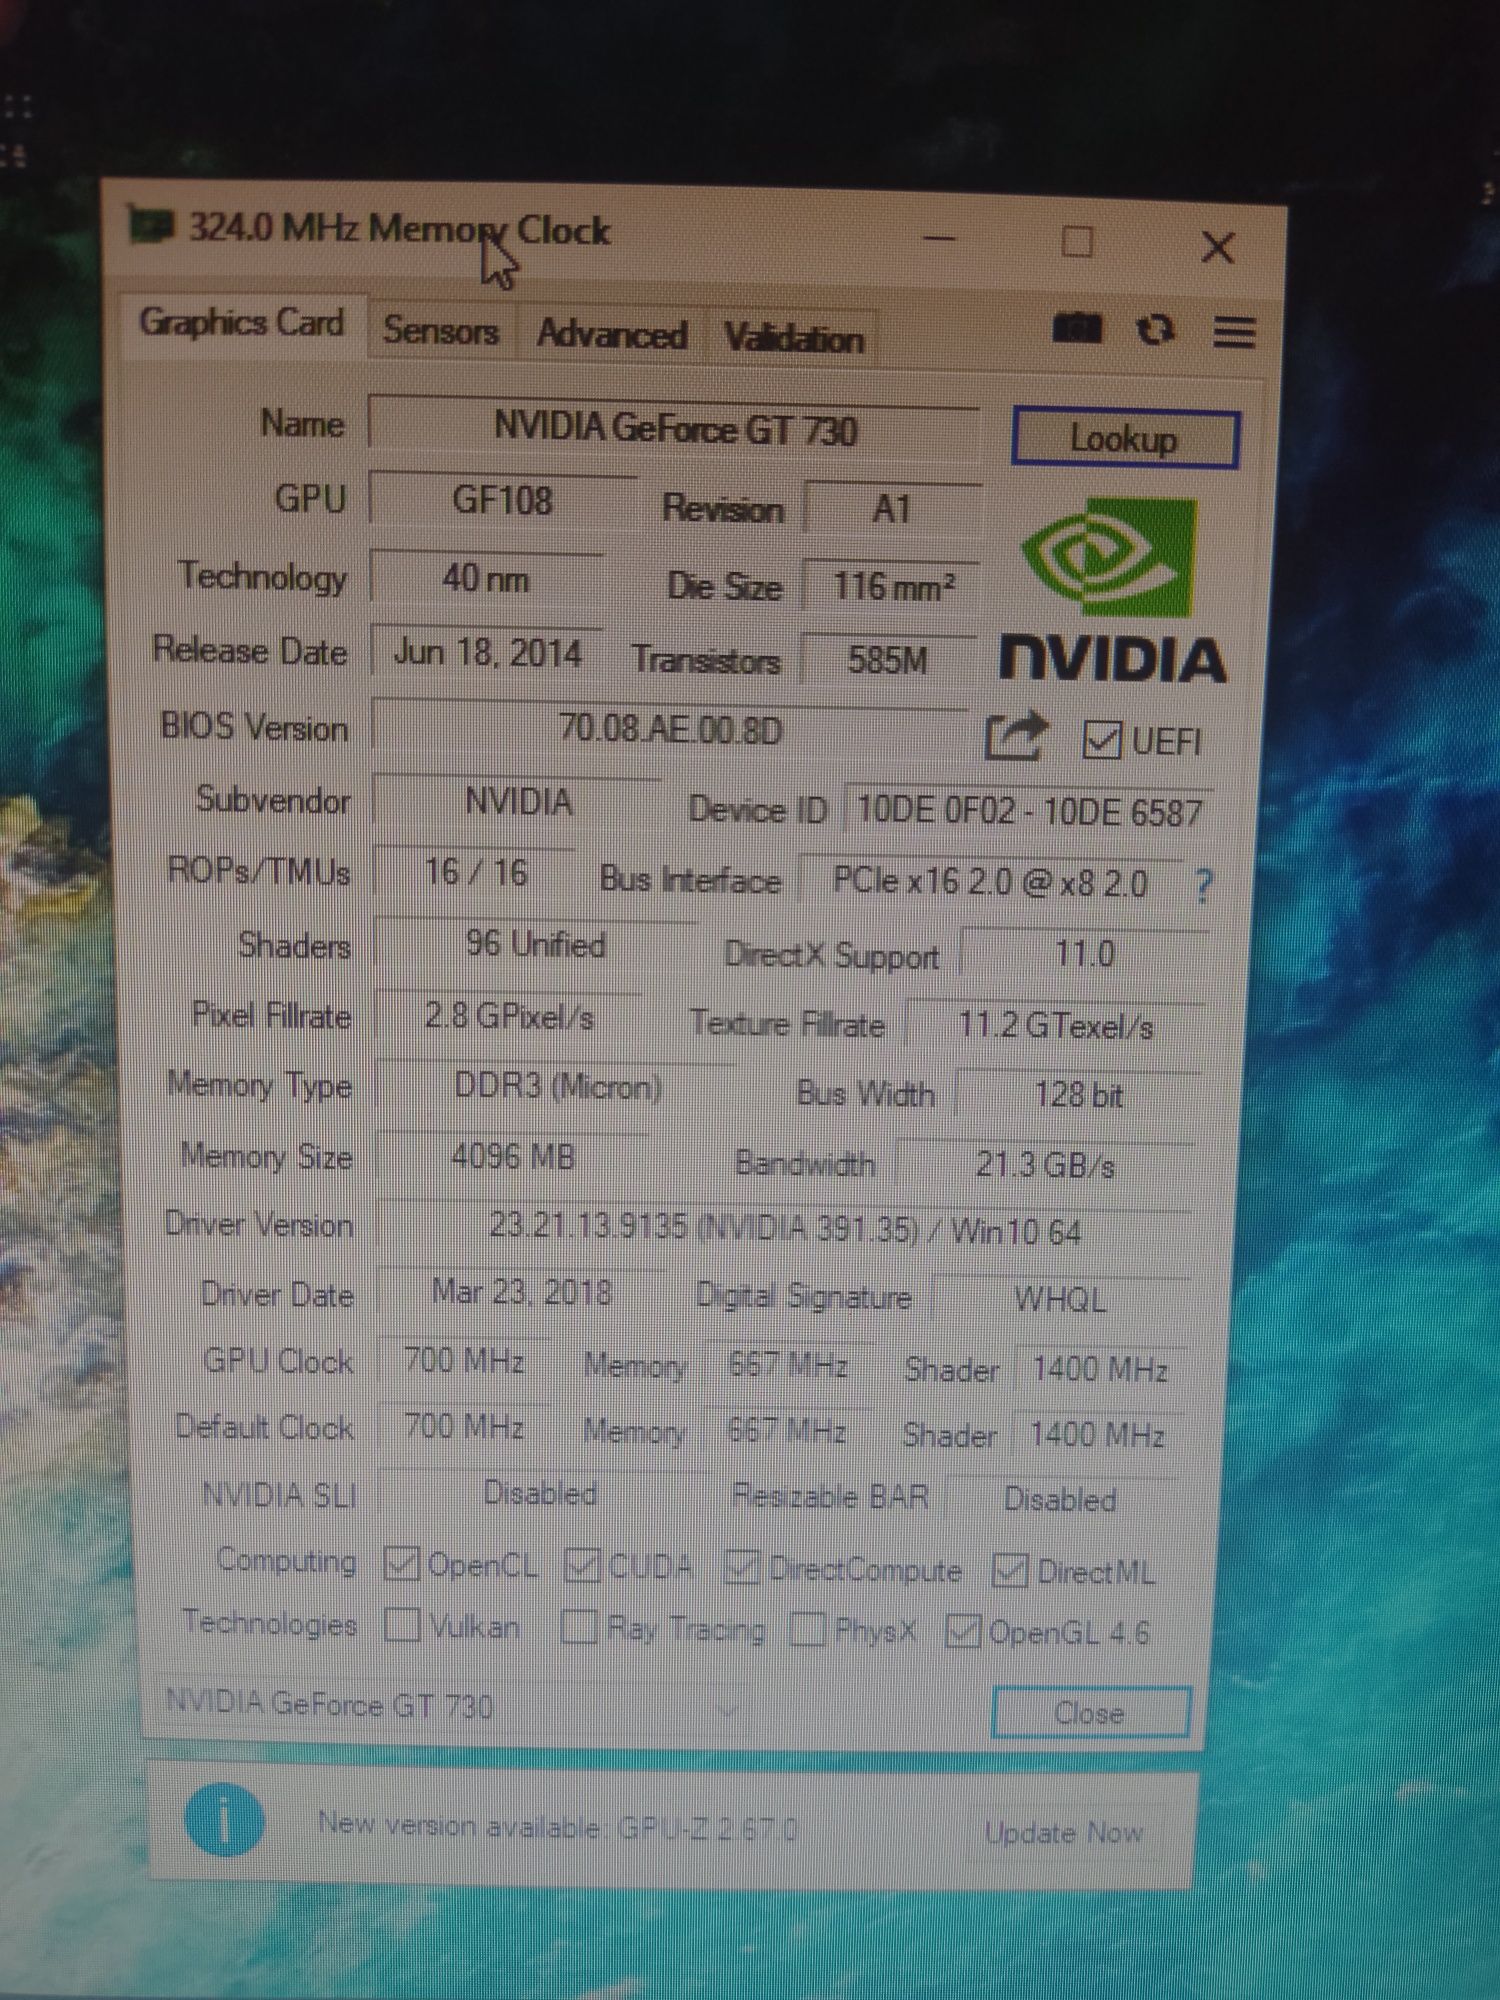This screenshot has width=1500, height=2000.
Task: Switch to the Advanced tab
Action: [x=611, y=334]
